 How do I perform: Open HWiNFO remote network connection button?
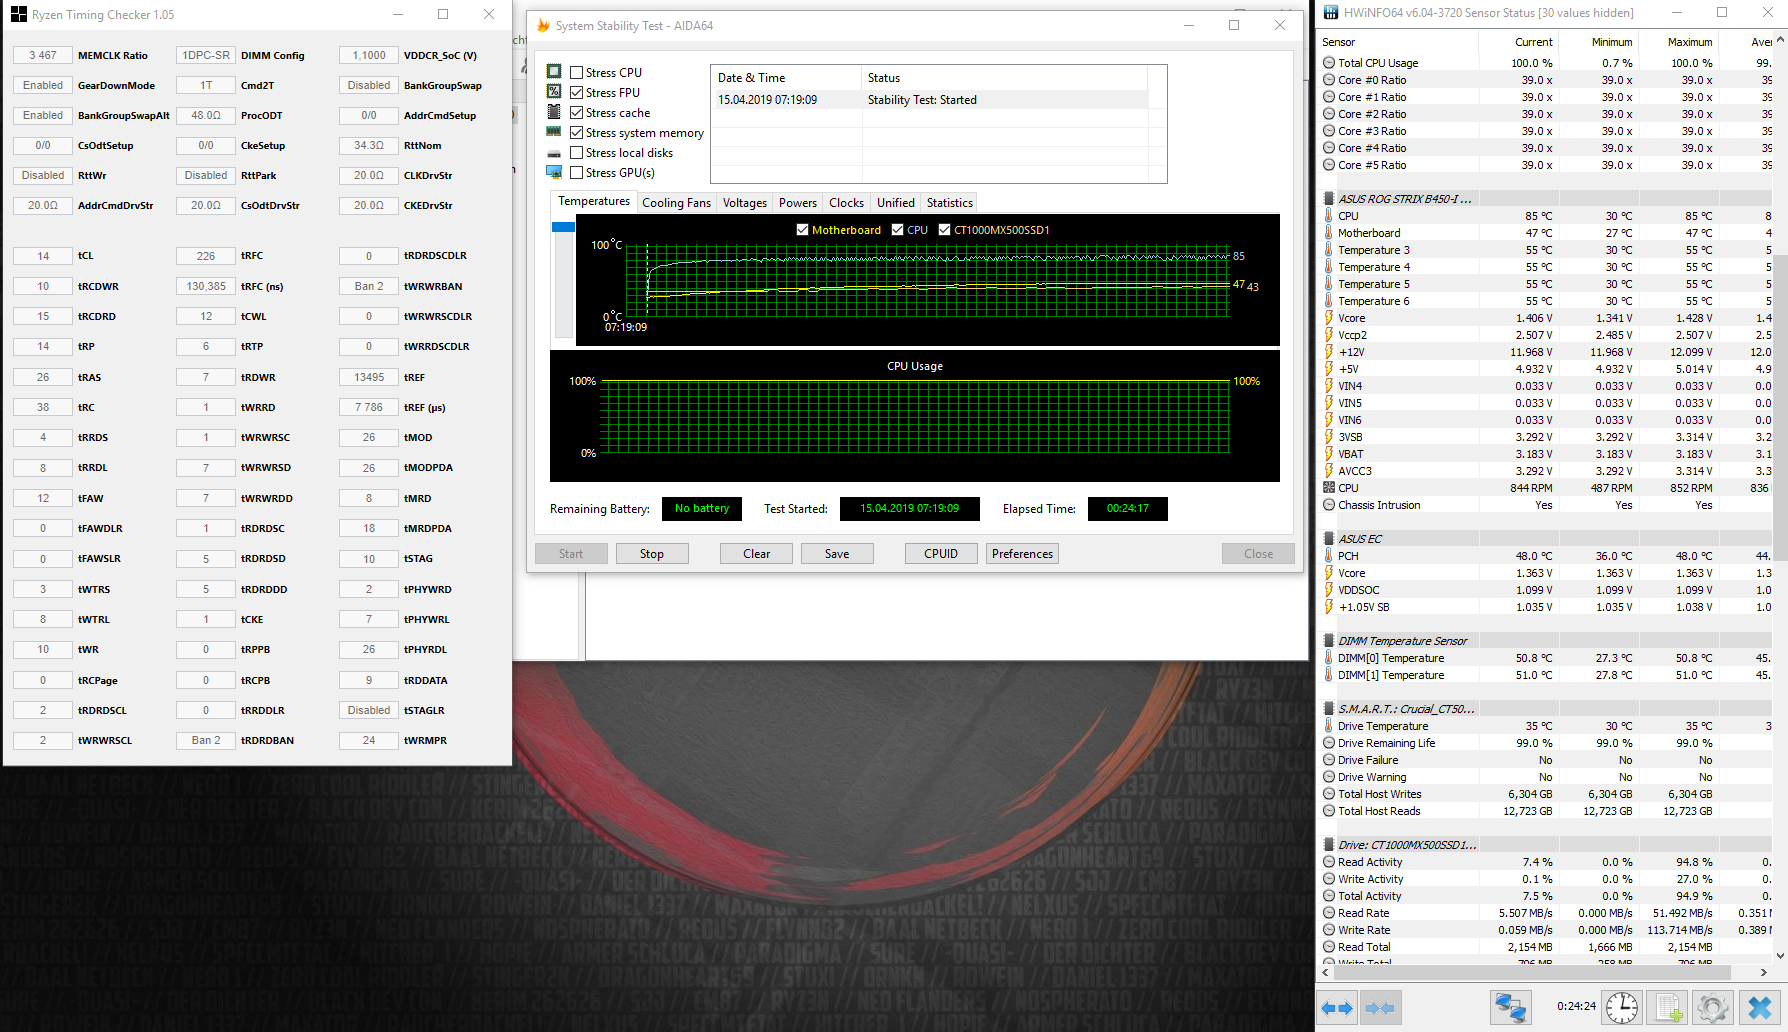[1510, 1008]
